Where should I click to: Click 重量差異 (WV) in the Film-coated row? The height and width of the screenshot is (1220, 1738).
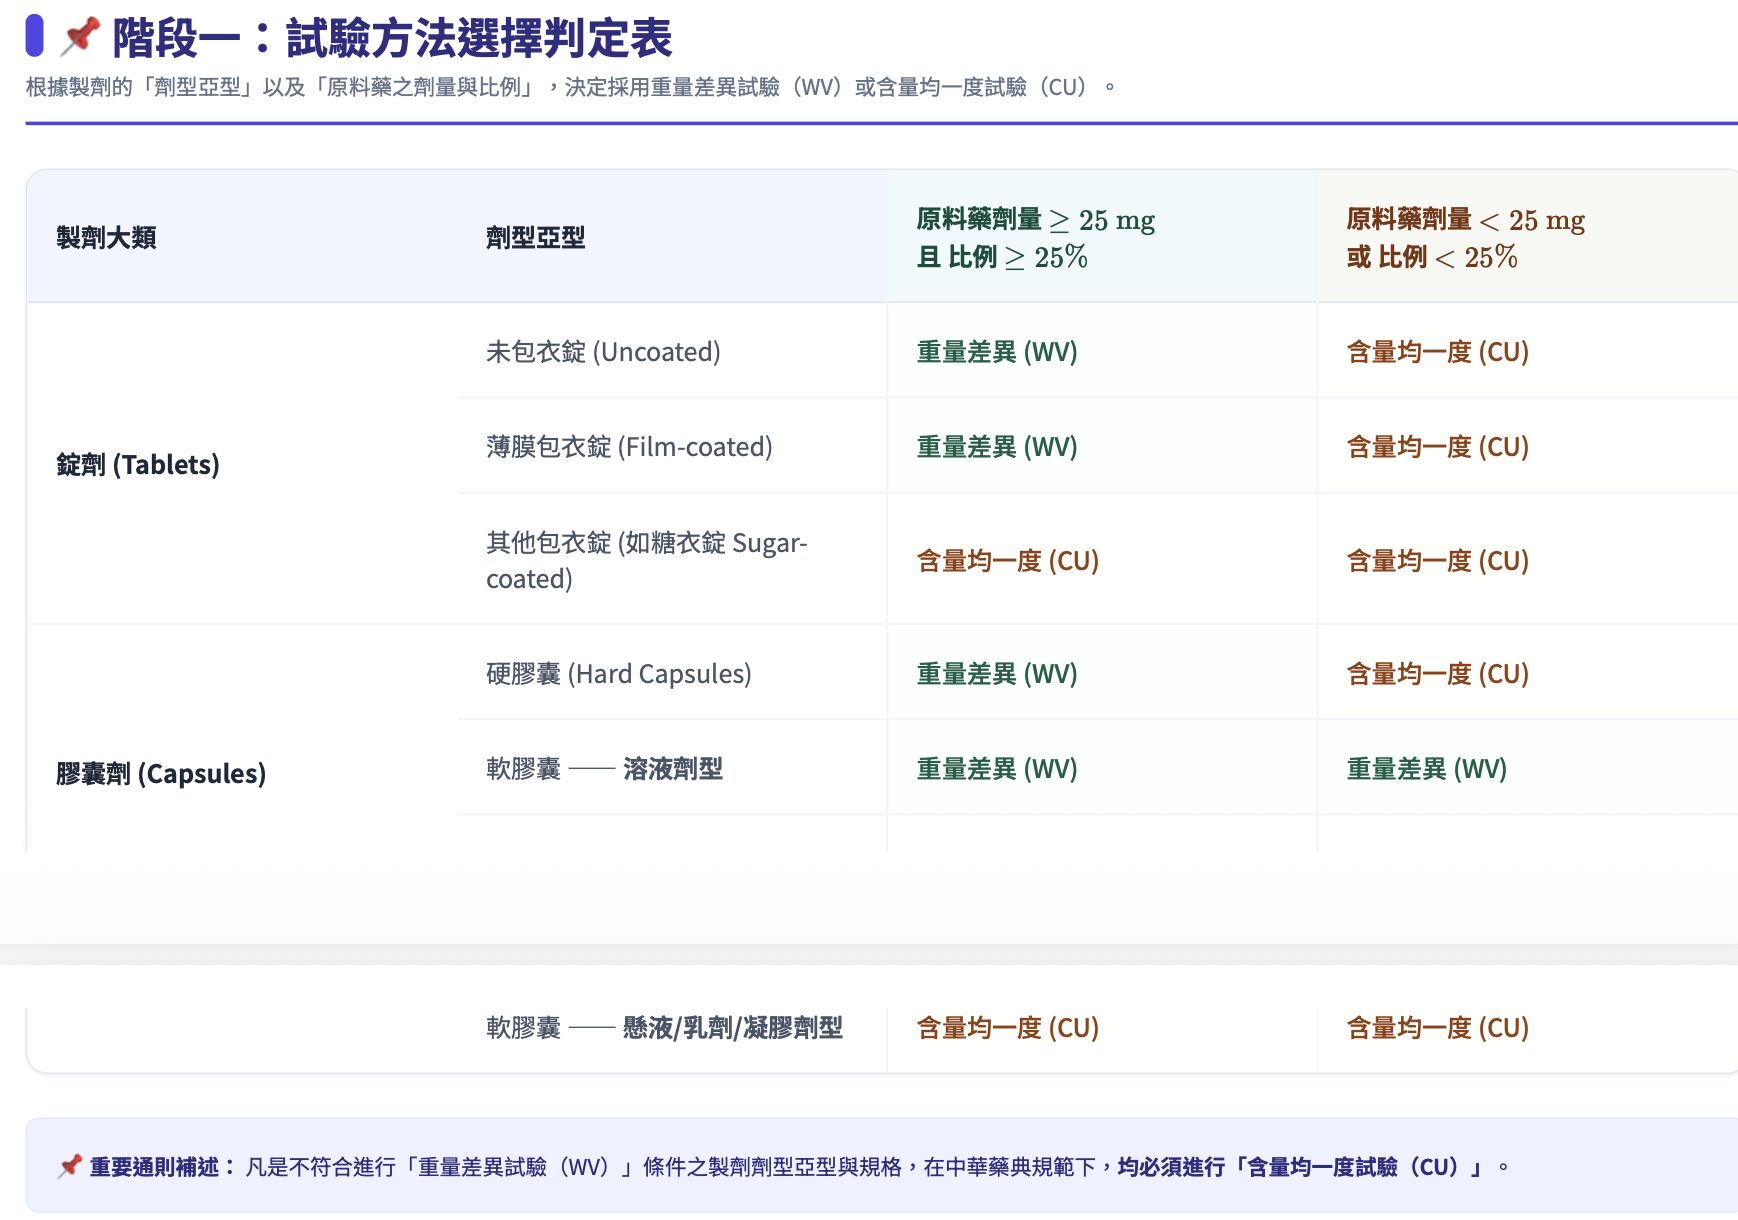pyautogui.click(x=997, y=446)
